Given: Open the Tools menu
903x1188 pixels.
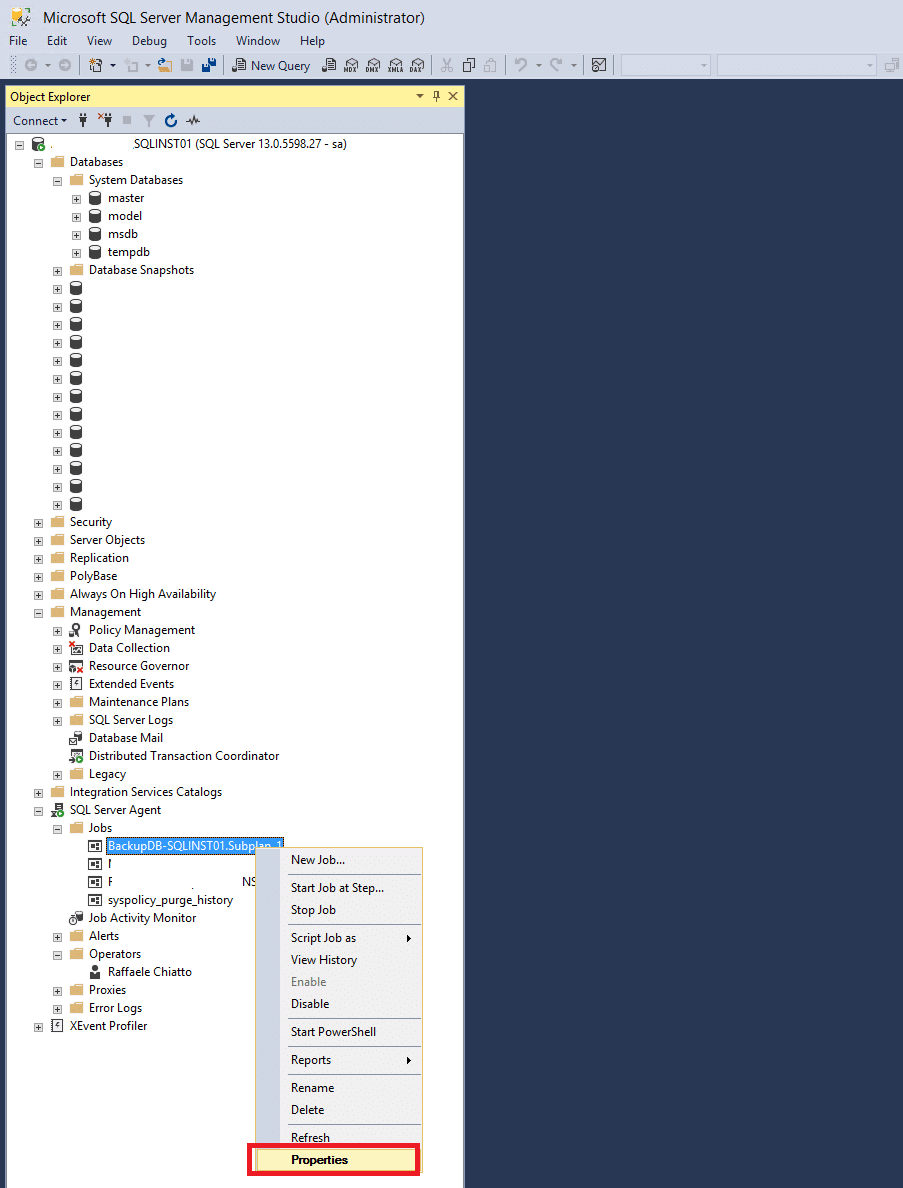Looking at the screenshot, I should [x=202, y=41].
